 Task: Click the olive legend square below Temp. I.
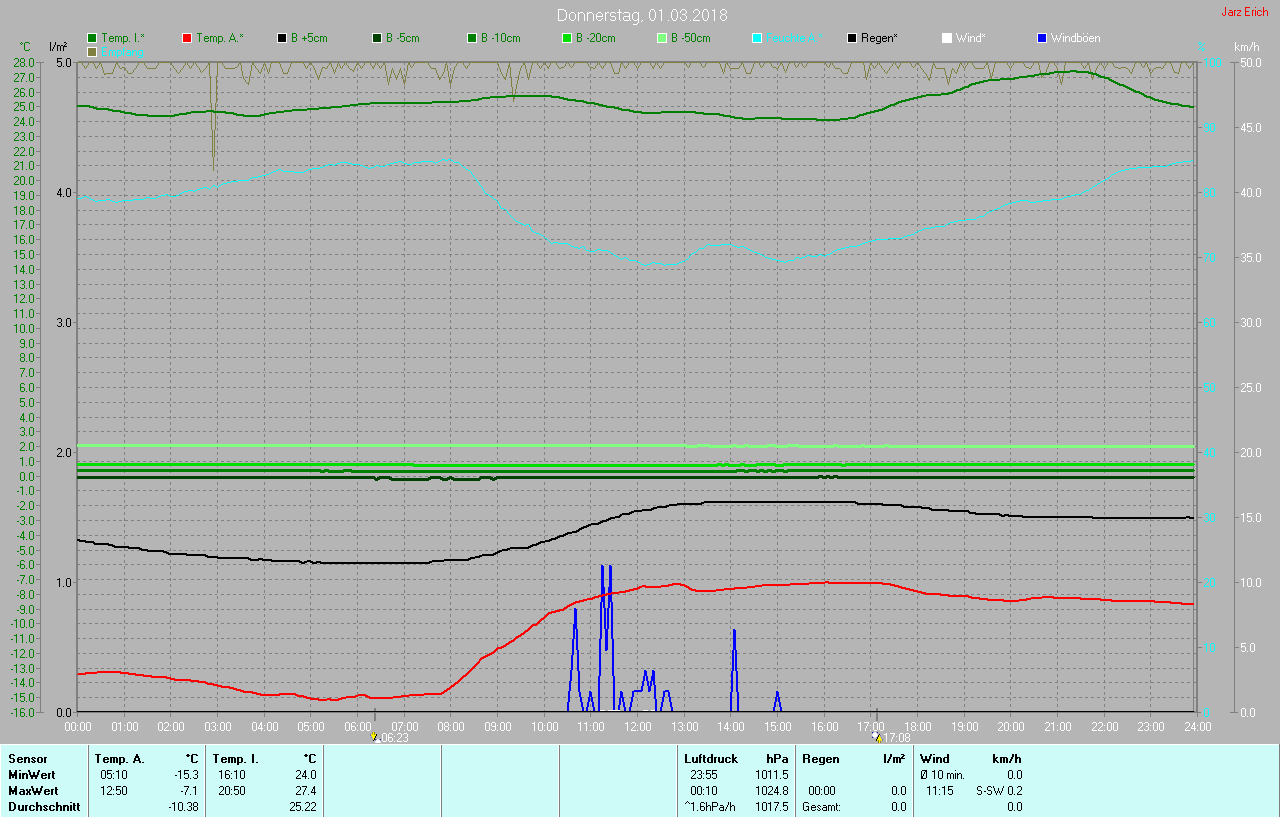[x=93, y=51]
